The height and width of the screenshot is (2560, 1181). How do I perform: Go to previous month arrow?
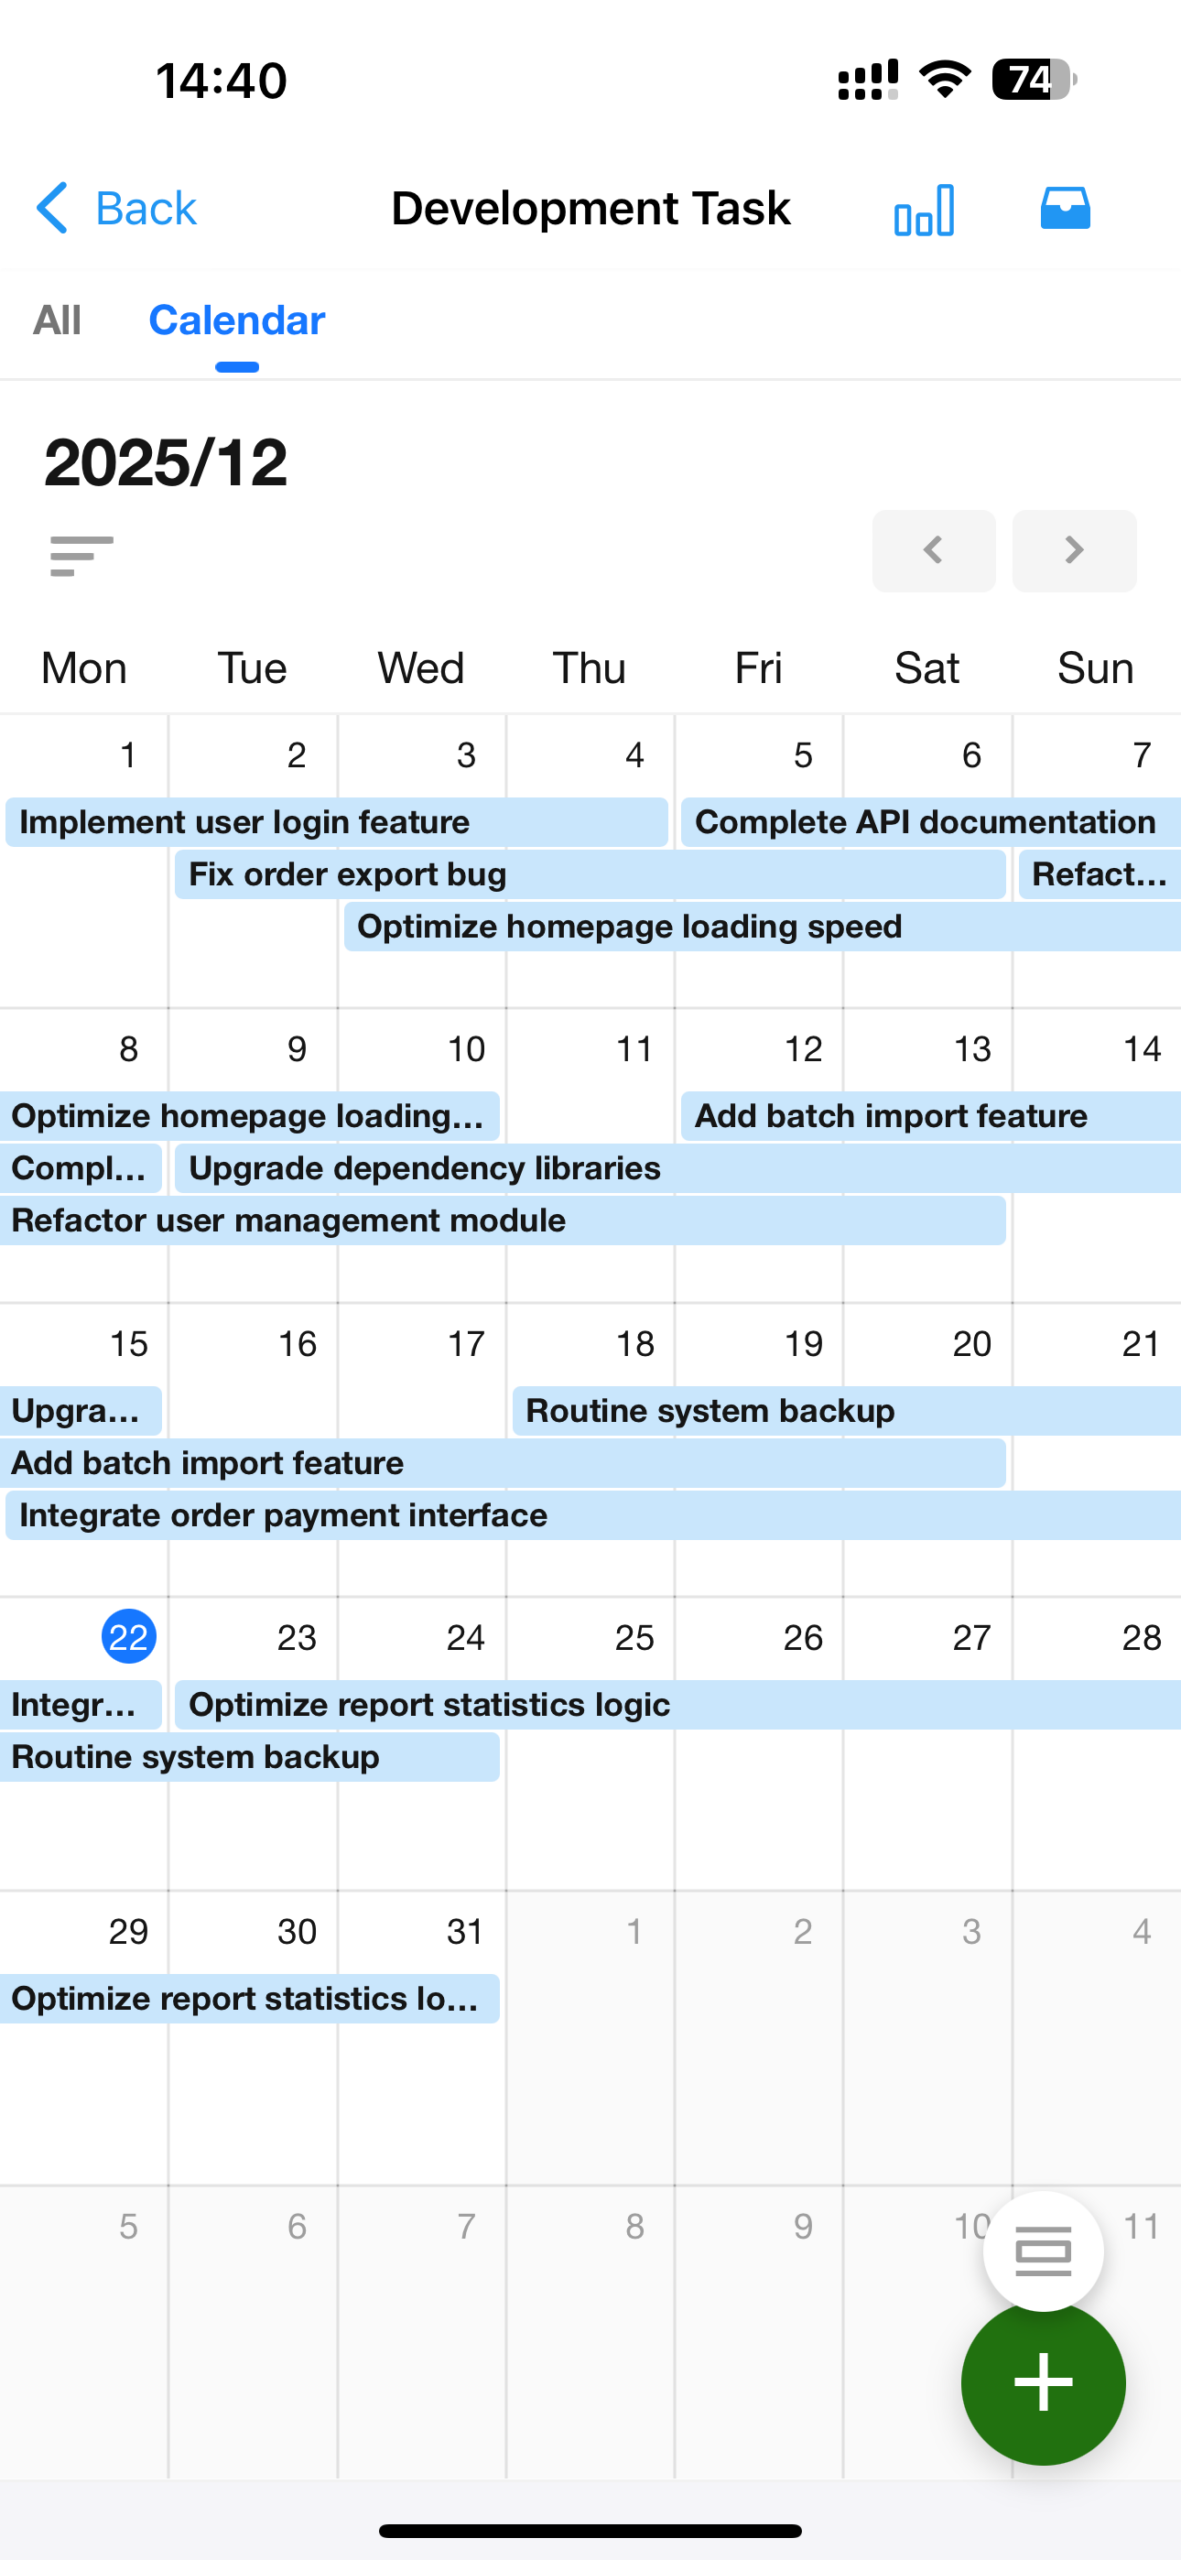pyautogui.click(x=933, y=550)
